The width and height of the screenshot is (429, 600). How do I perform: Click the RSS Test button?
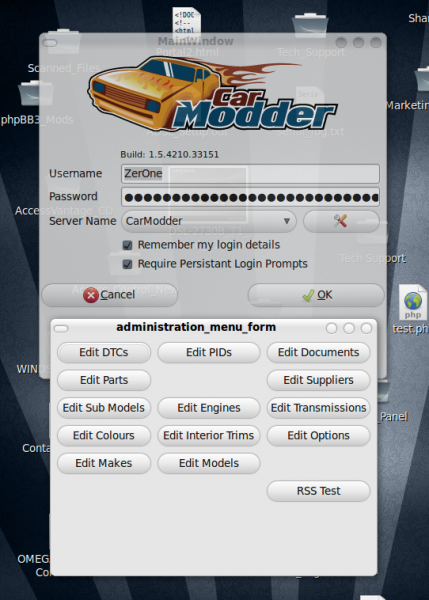pyautogui.click(x=318, y=491)
